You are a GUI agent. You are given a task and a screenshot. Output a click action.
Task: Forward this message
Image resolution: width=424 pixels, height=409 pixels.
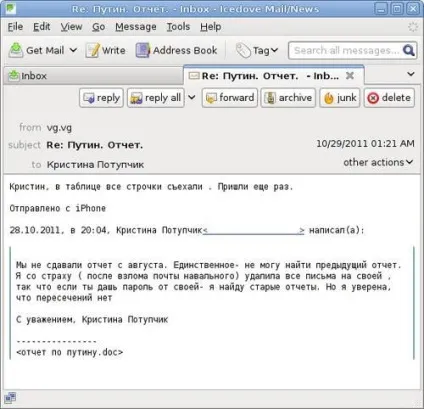230,98
